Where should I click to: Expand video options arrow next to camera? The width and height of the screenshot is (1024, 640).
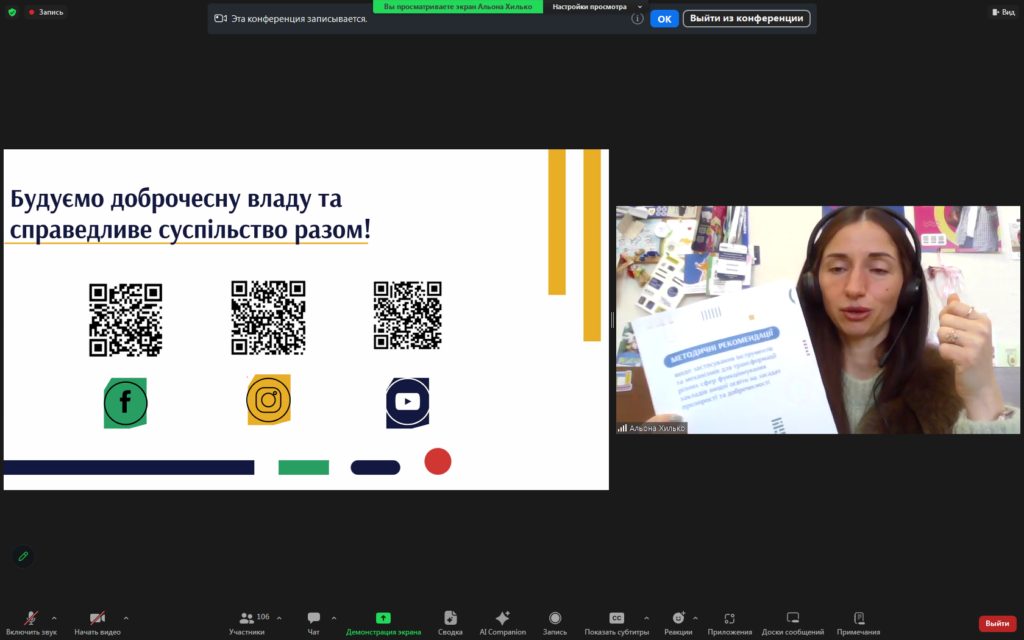(x=126, y=618)
